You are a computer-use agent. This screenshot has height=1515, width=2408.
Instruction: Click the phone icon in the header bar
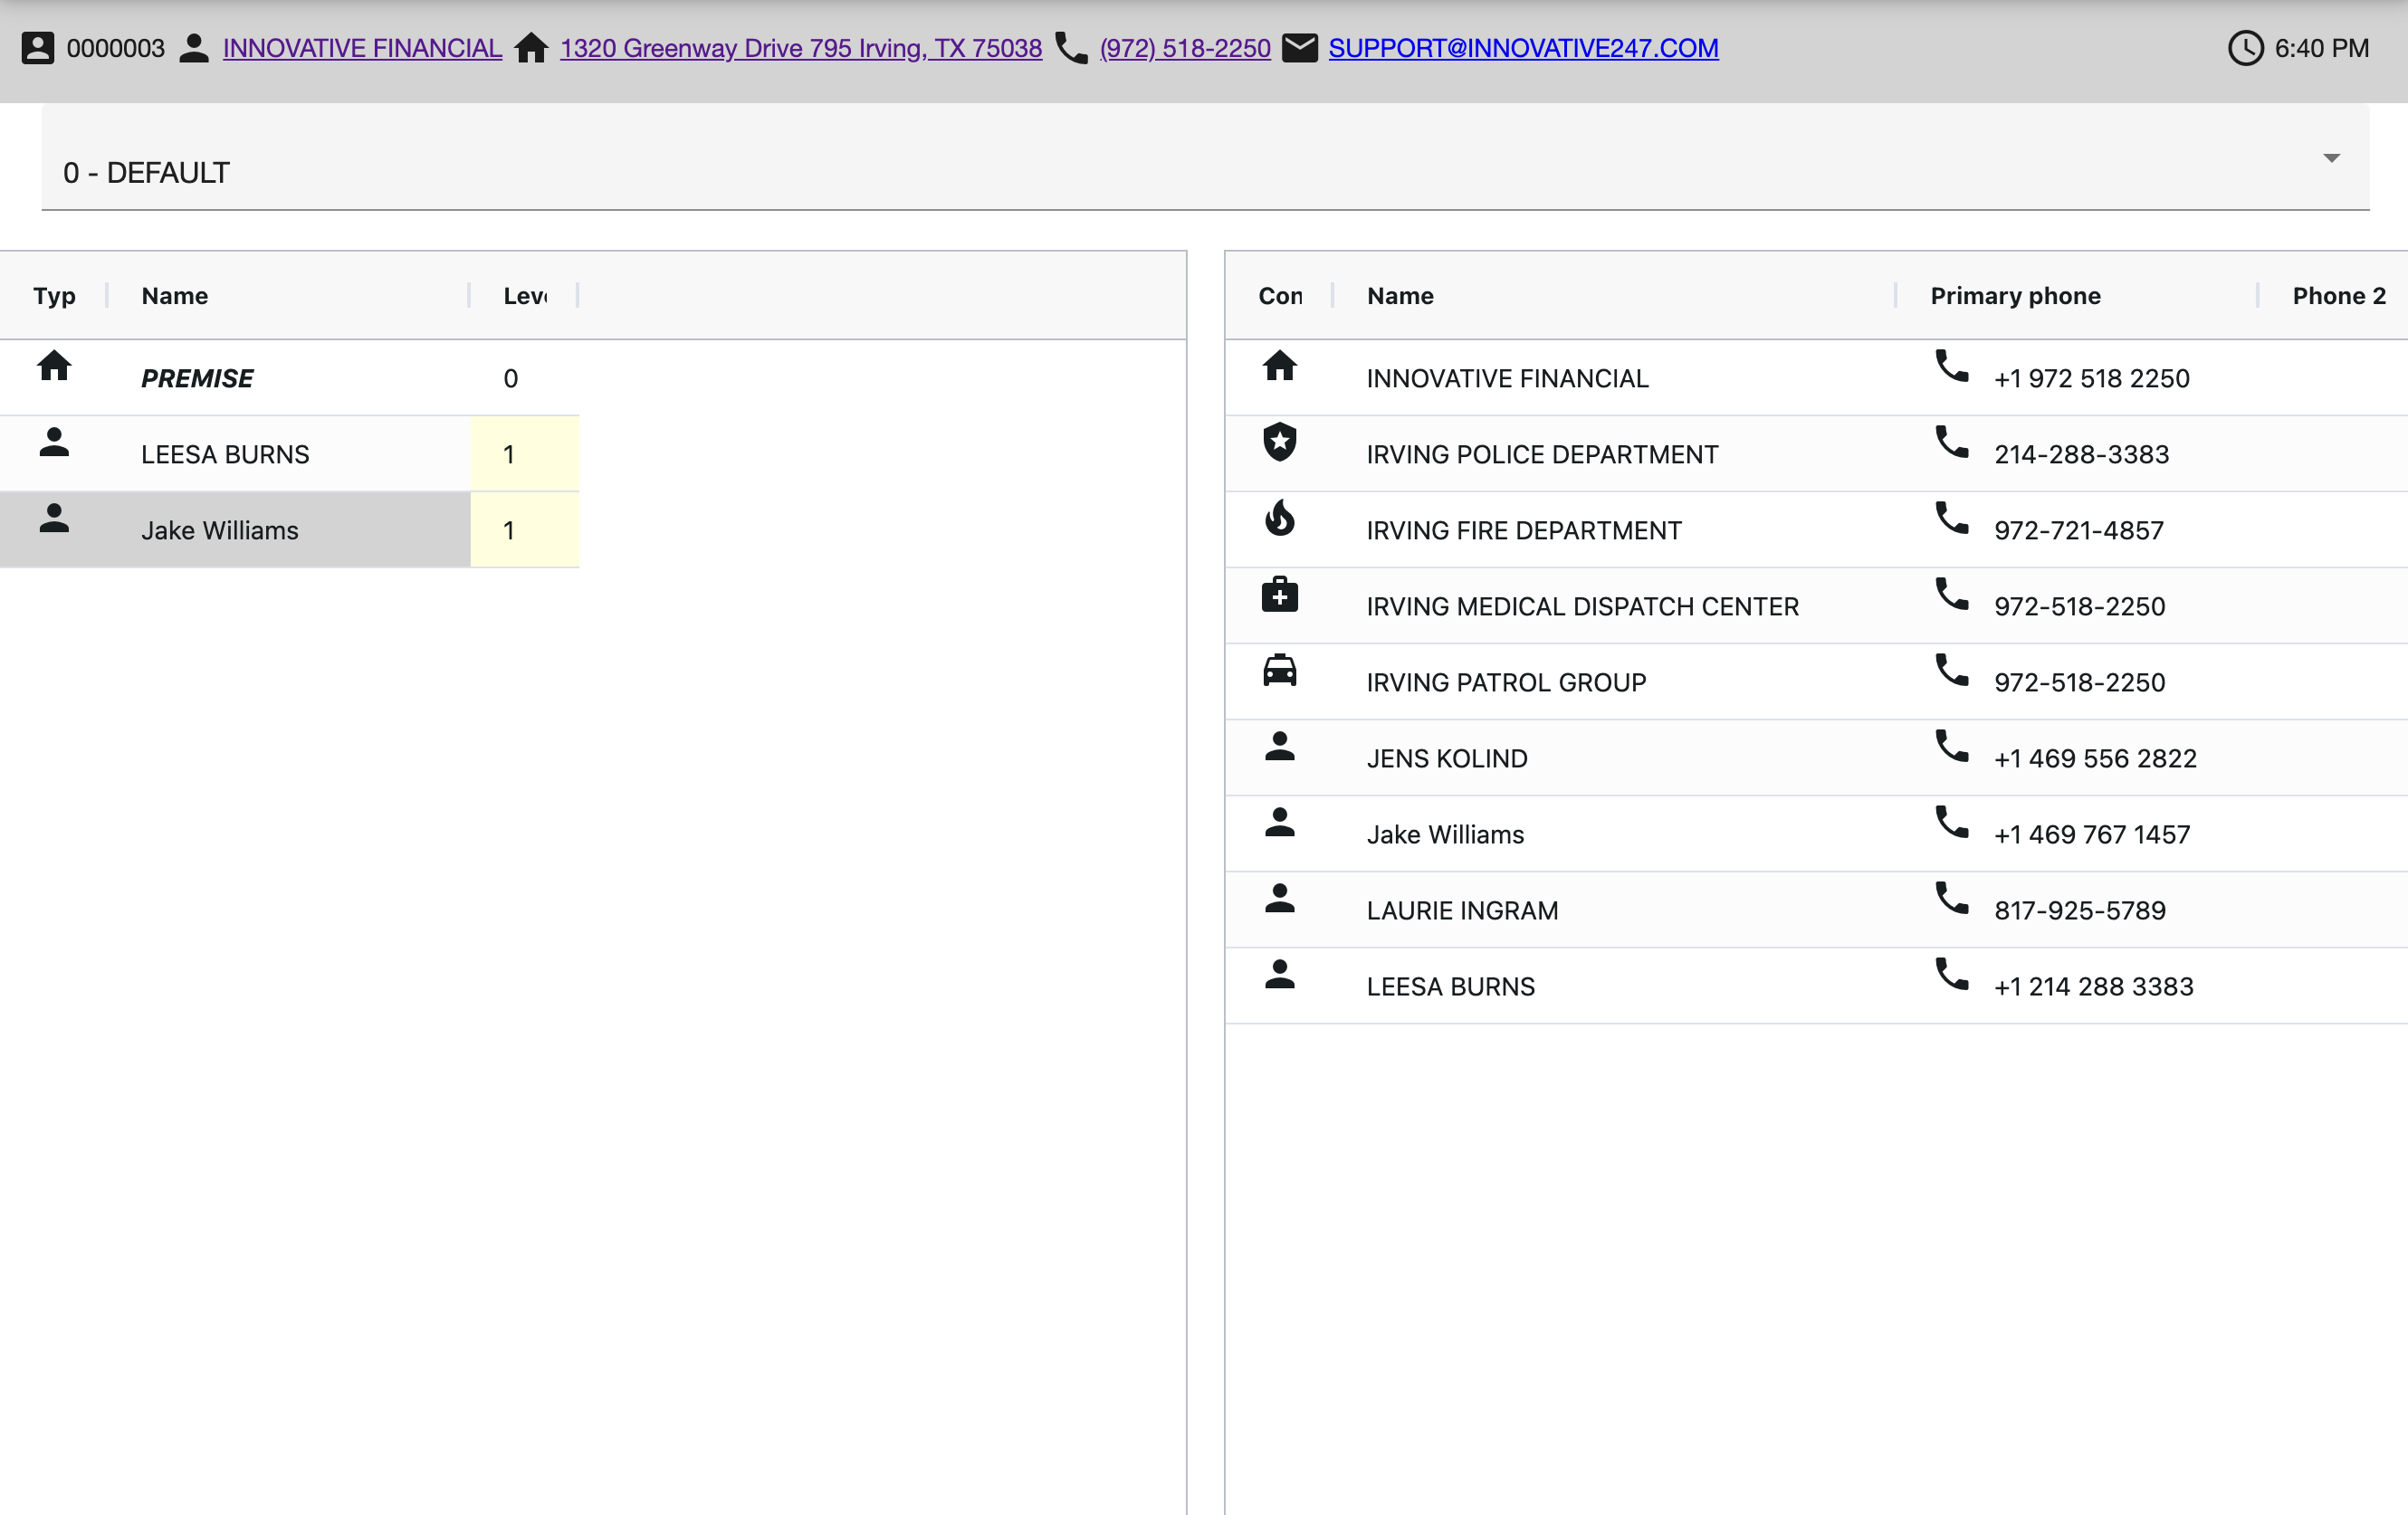[x=1071, y=48]
